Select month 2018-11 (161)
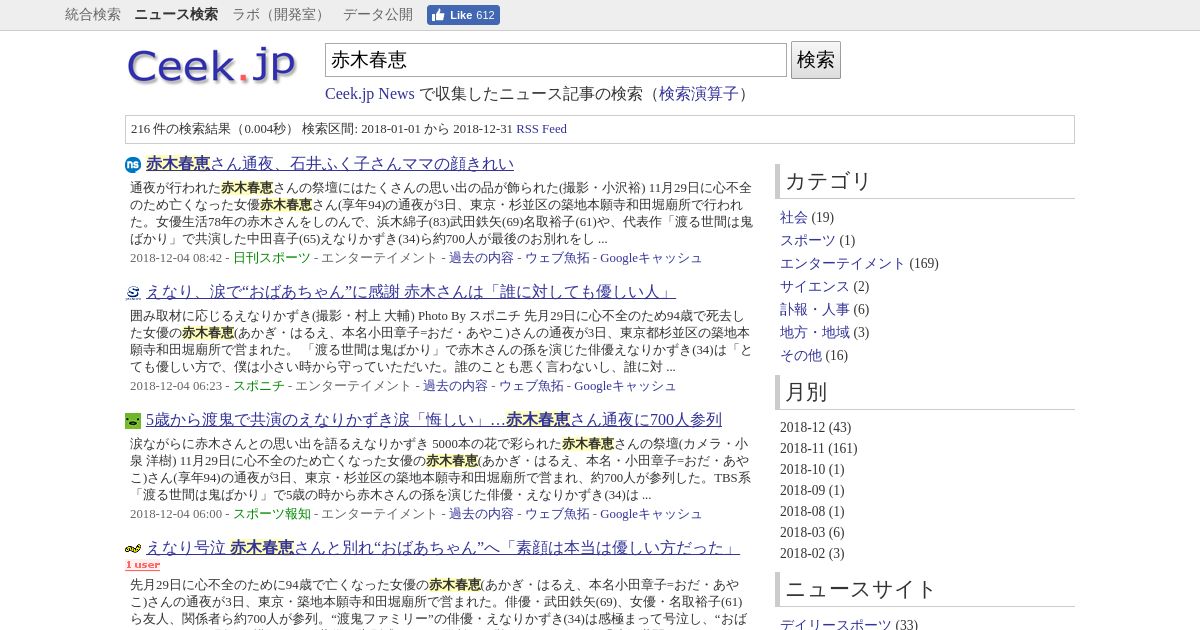The height and width of the screenshot is (630, 1200). (x=818, y=449)
